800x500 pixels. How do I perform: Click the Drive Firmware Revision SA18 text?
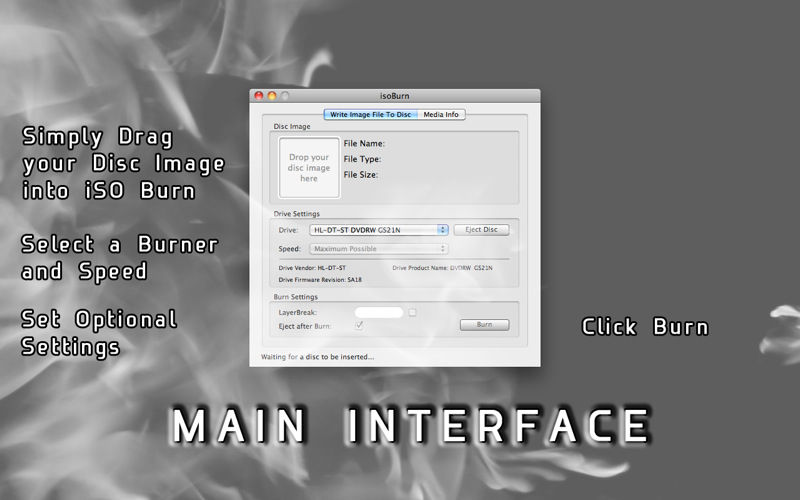tap(320, 280)
